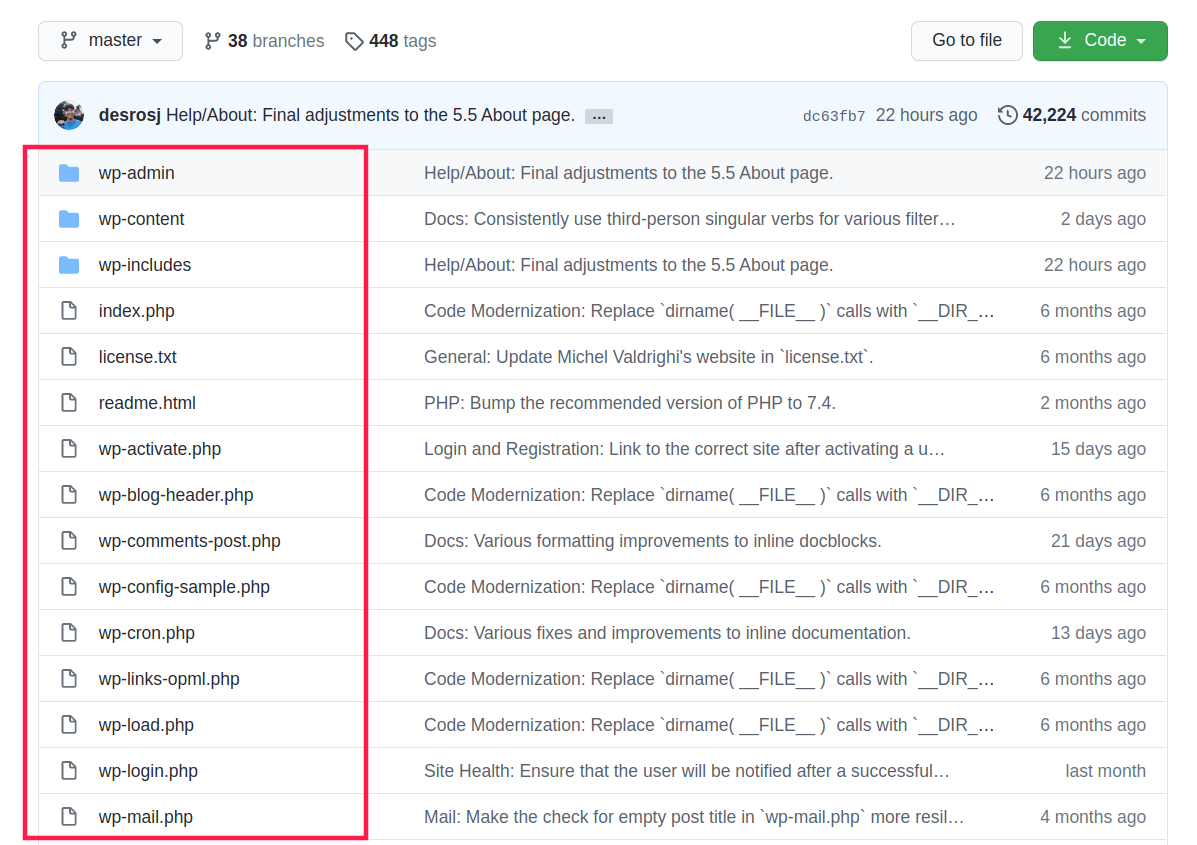Image resolution: width=1197 pixels, height=845 pixels.
Task: Open the index.php file
Action: (137, 311)
